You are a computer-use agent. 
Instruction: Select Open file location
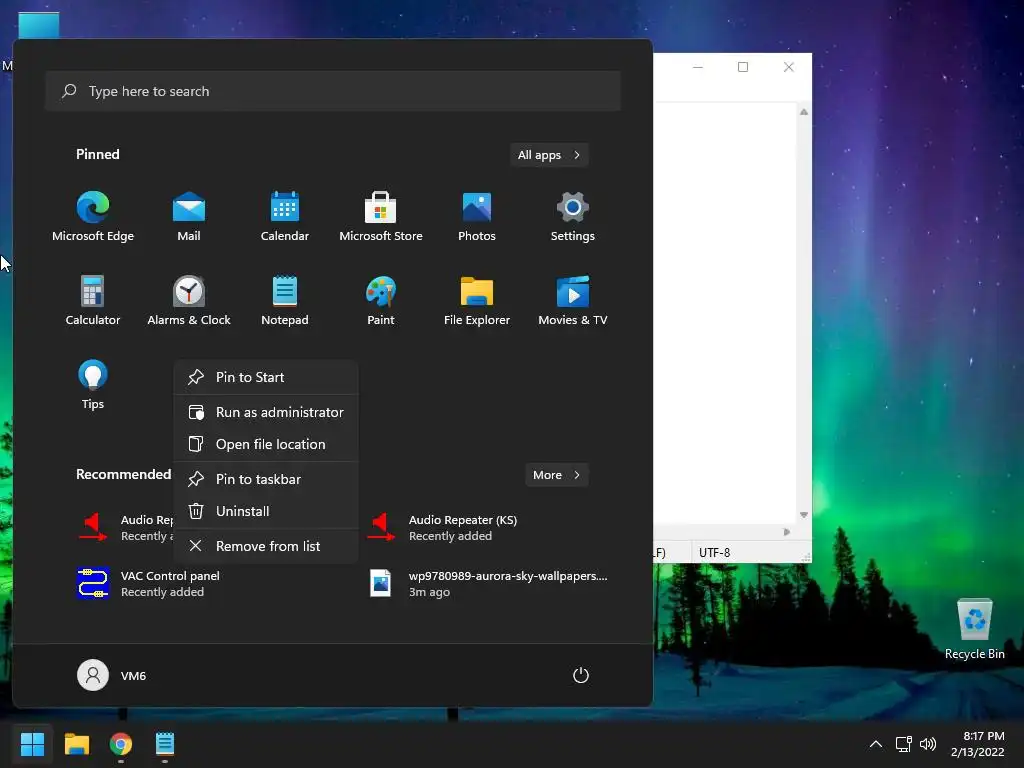(x=266, y=444)
